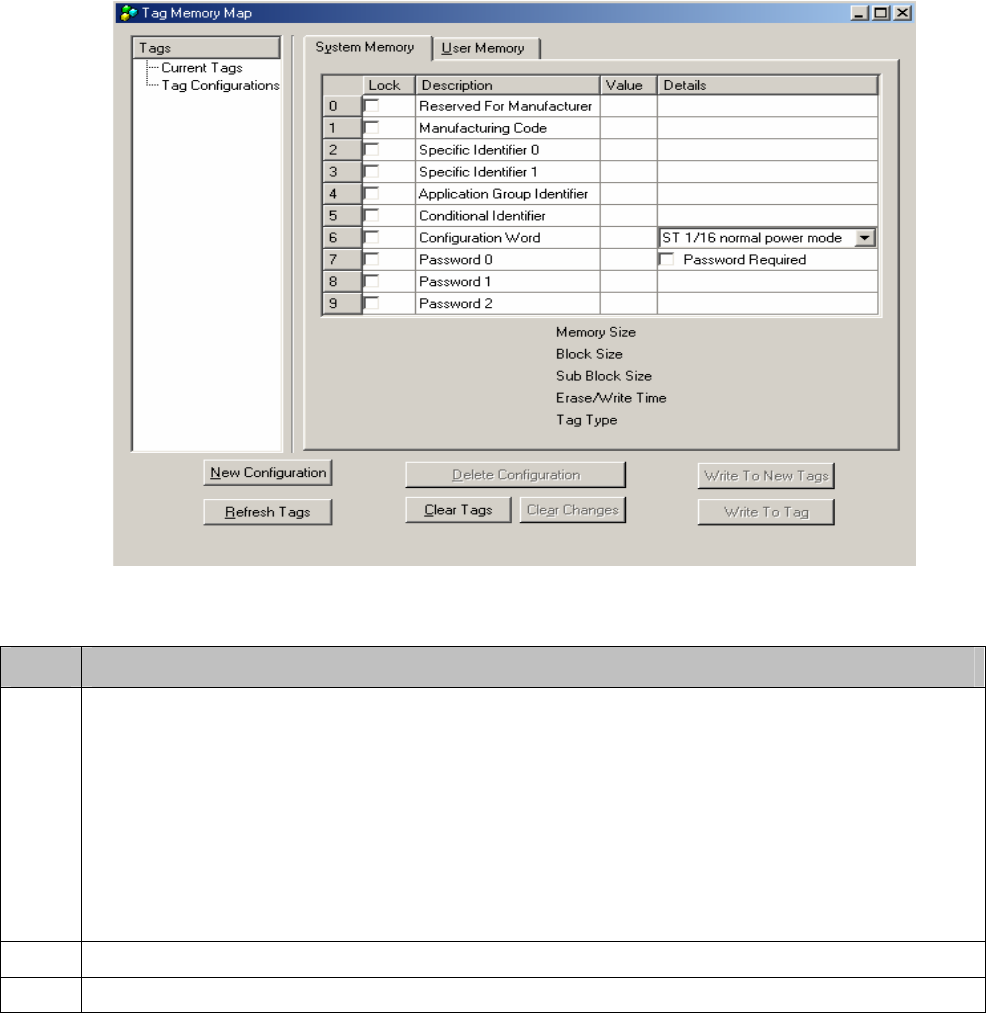Image resolution: width=986 pixels, height=1013 pixels.
Task: Click the Tags tree header
Action: [206, 48]
